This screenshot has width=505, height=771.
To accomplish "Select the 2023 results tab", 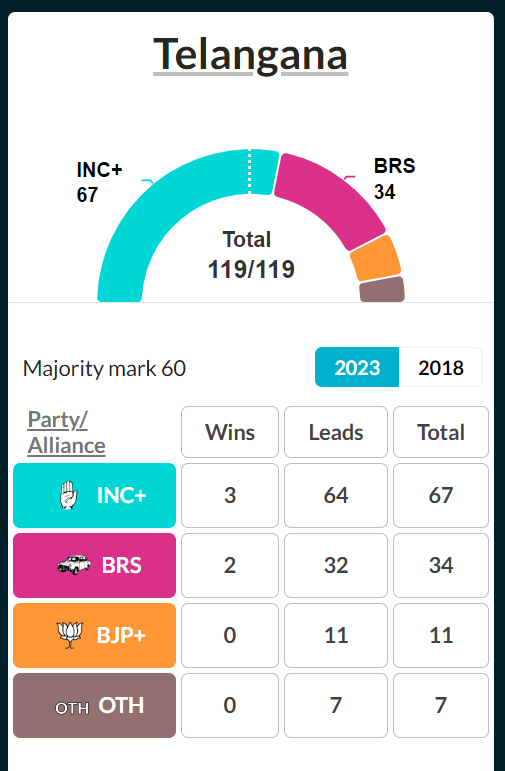I will [357, 367].
